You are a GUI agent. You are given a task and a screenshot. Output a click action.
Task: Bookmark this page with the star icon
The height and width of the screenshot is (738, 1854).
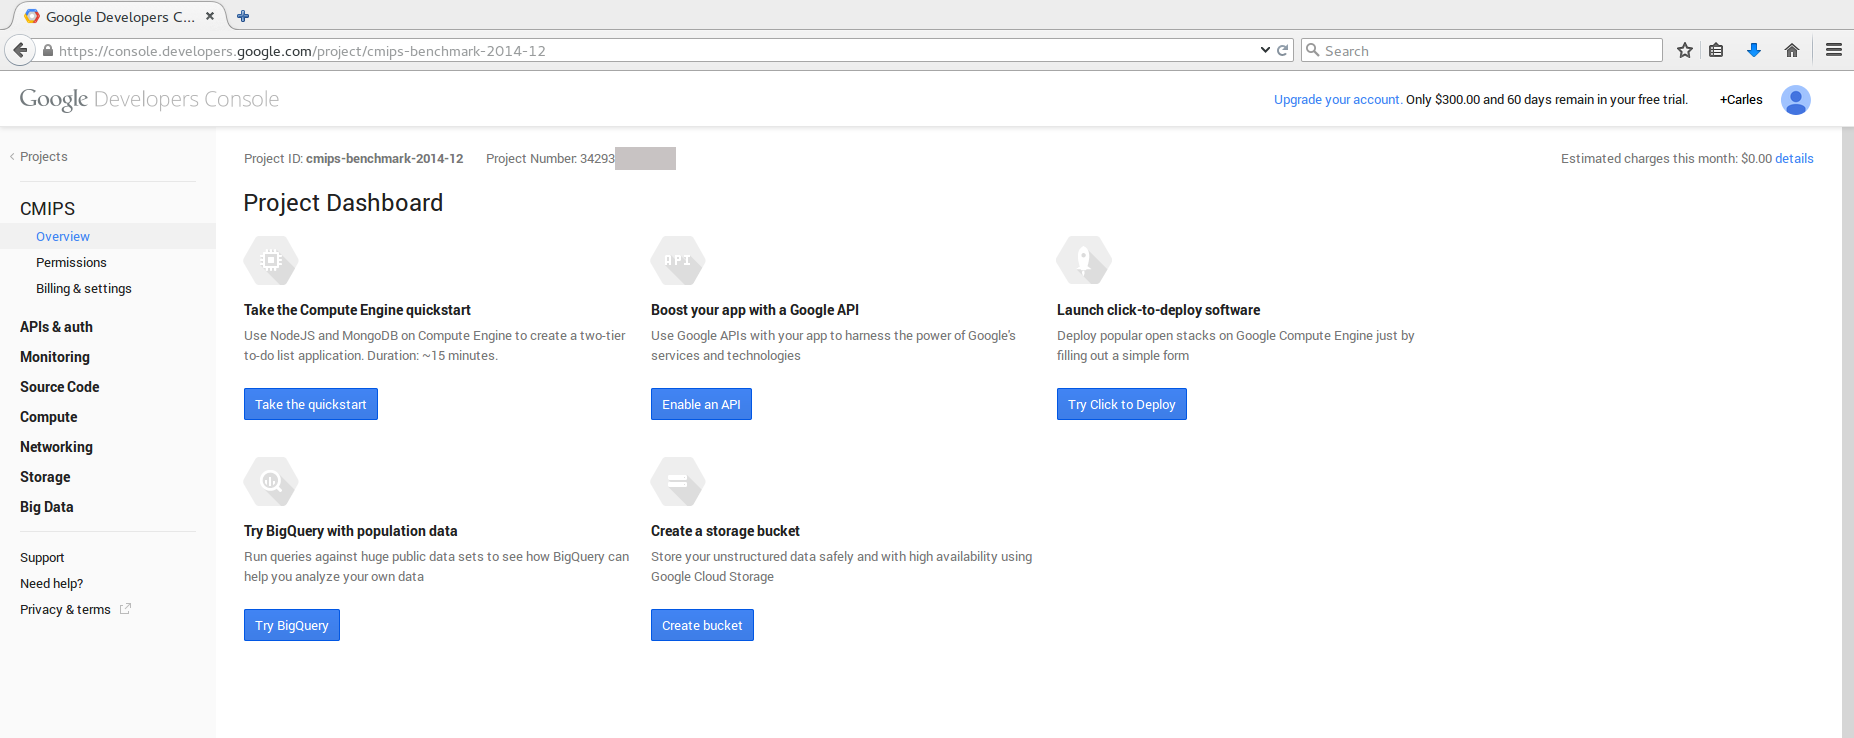click(x=1685, y=50)
